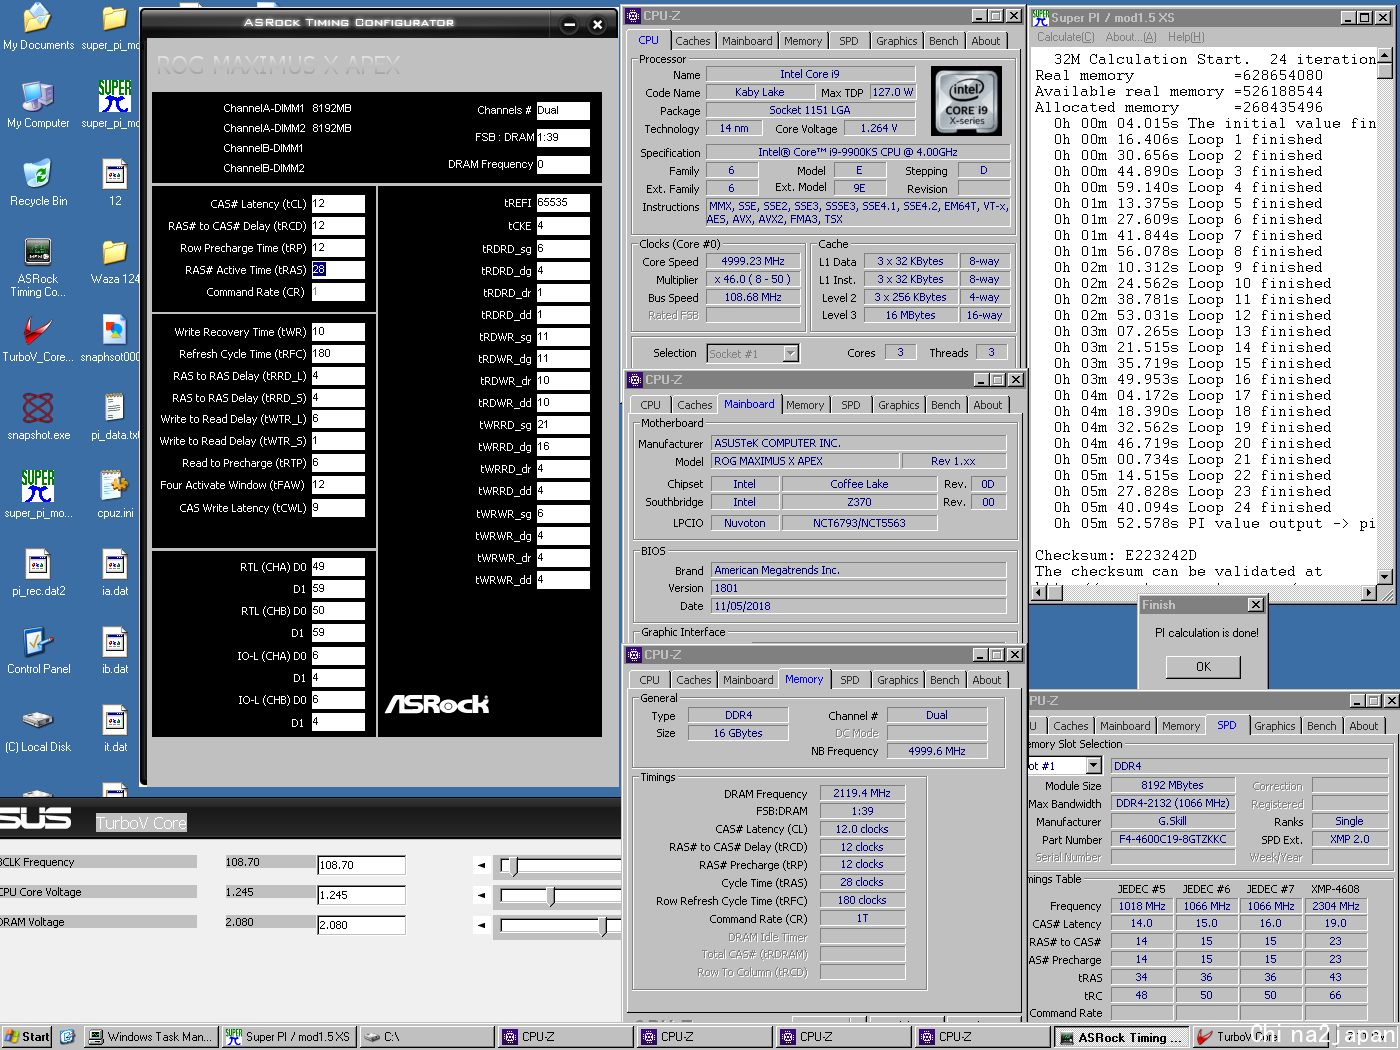The height and width of the screenshot is (1050, 1400).
Task: Click the Super PI horizontal scrollbar right arrow
Action: 1369,593
